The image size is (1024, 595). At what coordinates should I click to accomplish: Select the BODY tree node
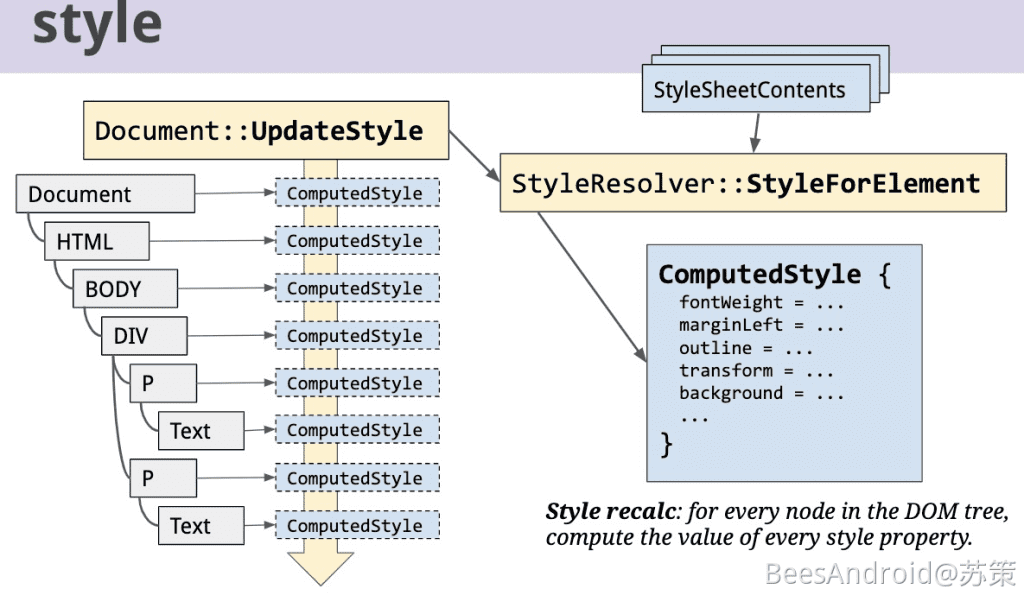[x=124, y=289]
